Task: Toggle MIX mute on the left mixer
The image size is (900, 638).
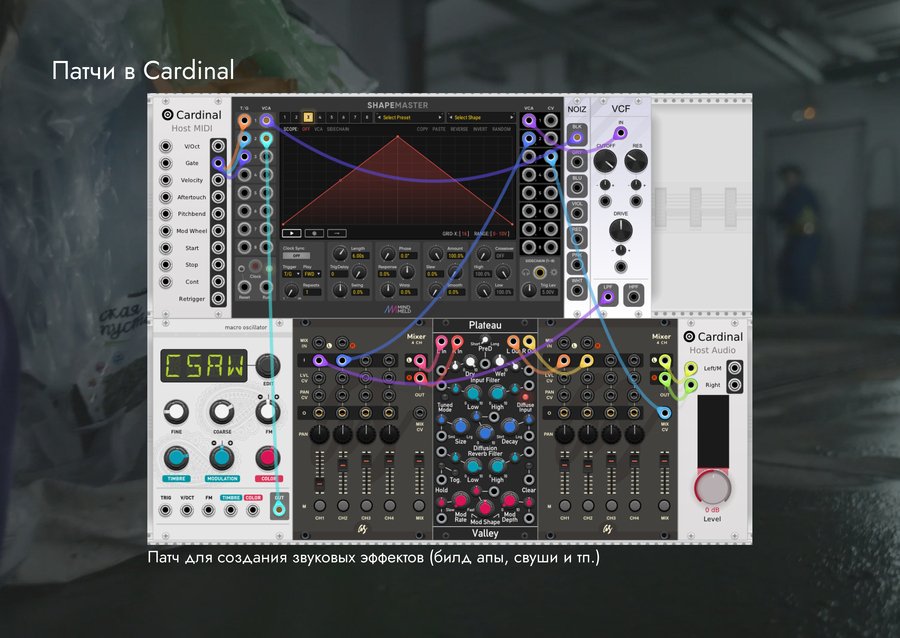Action: [419, 505]
